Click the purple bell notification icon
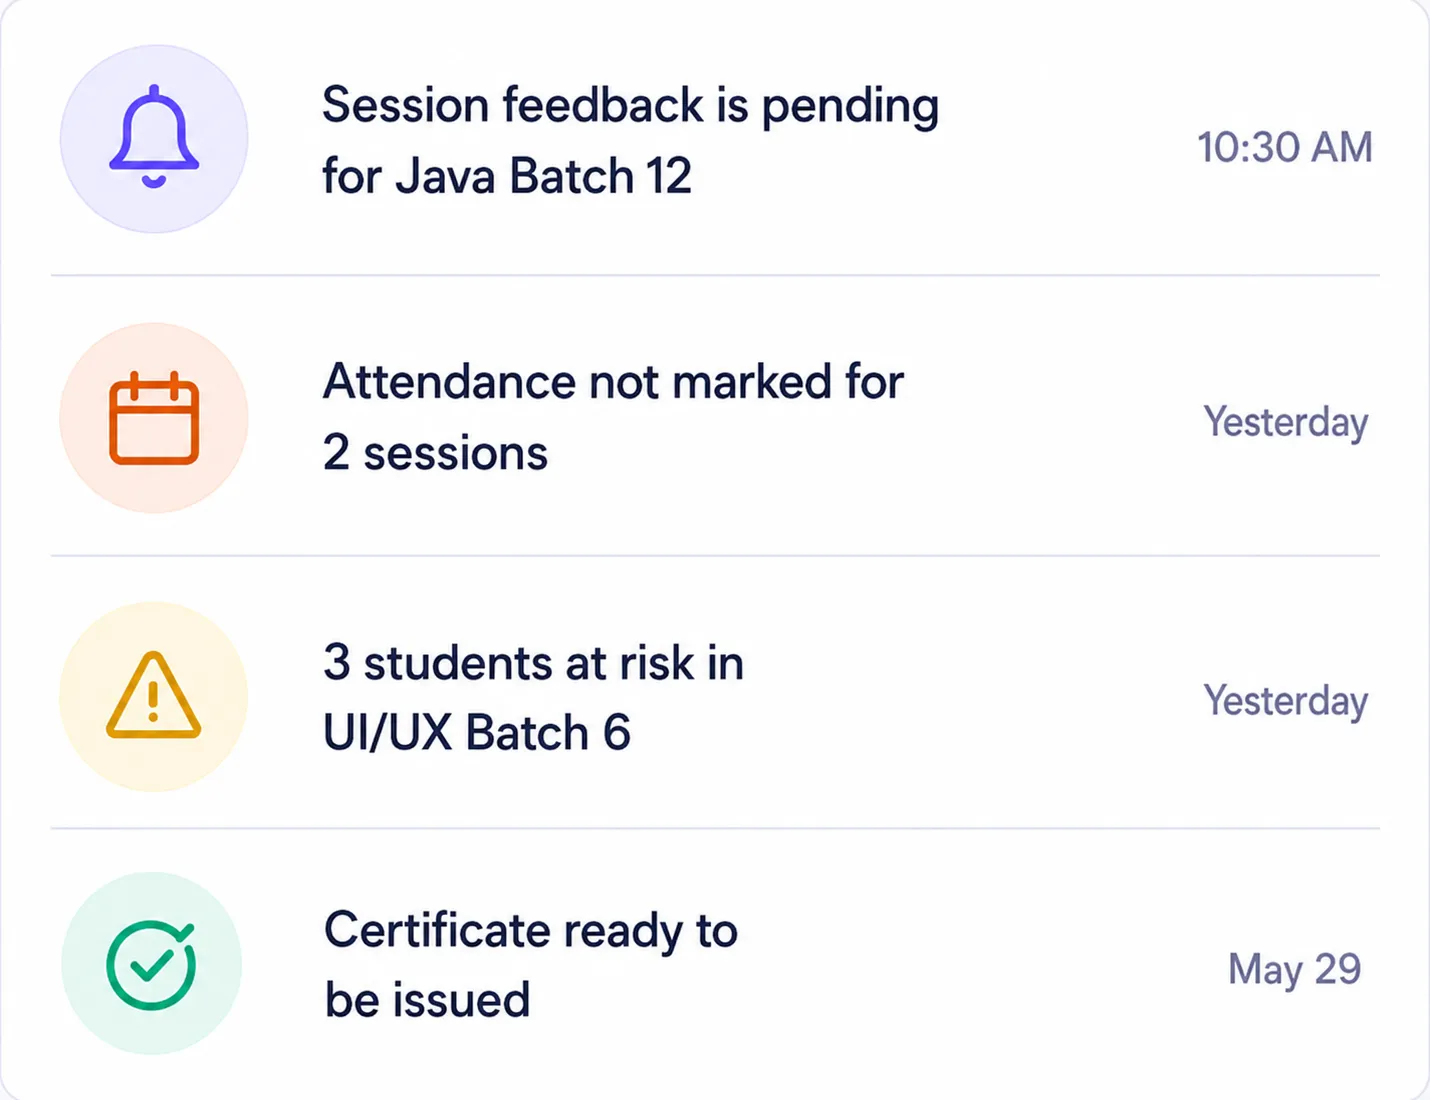The height and width of the screenshot is (1100, 1430). point(154,138)
